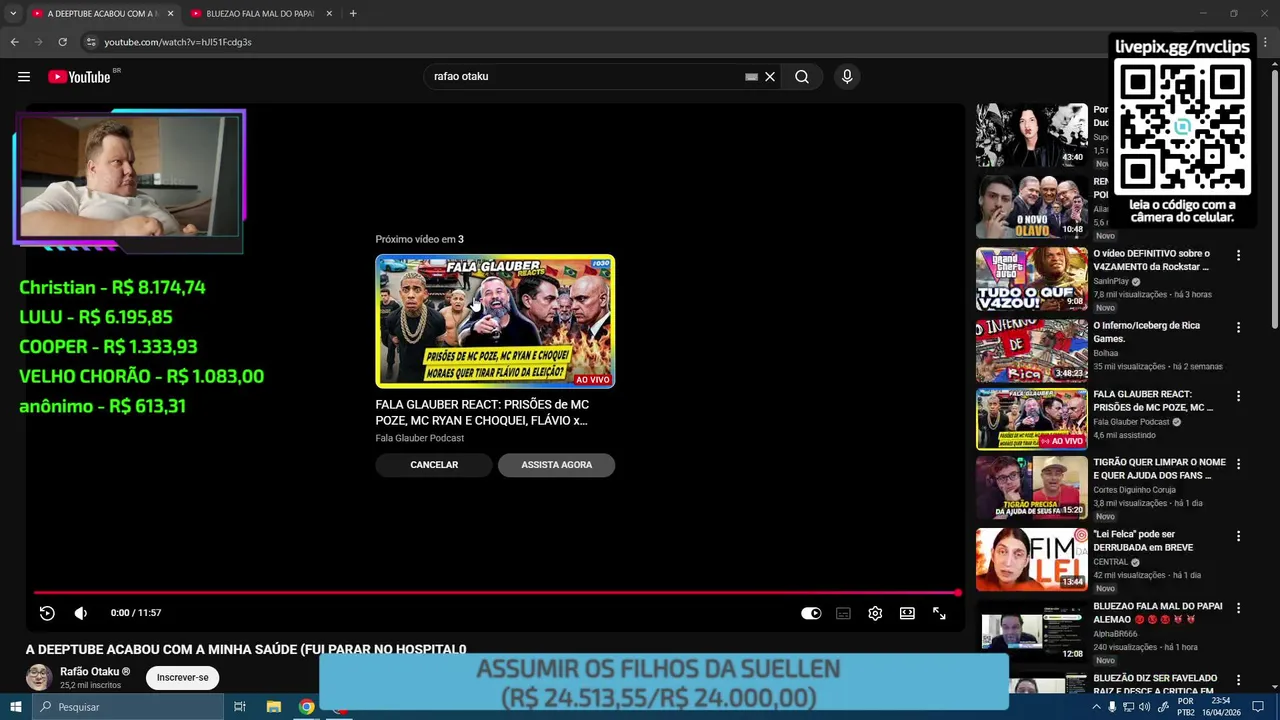The height and width of the screenshot is (720, 1280).
Task: Open the BLUEZAO 12:08 thumbnail
Action: tap(1032, 631)
